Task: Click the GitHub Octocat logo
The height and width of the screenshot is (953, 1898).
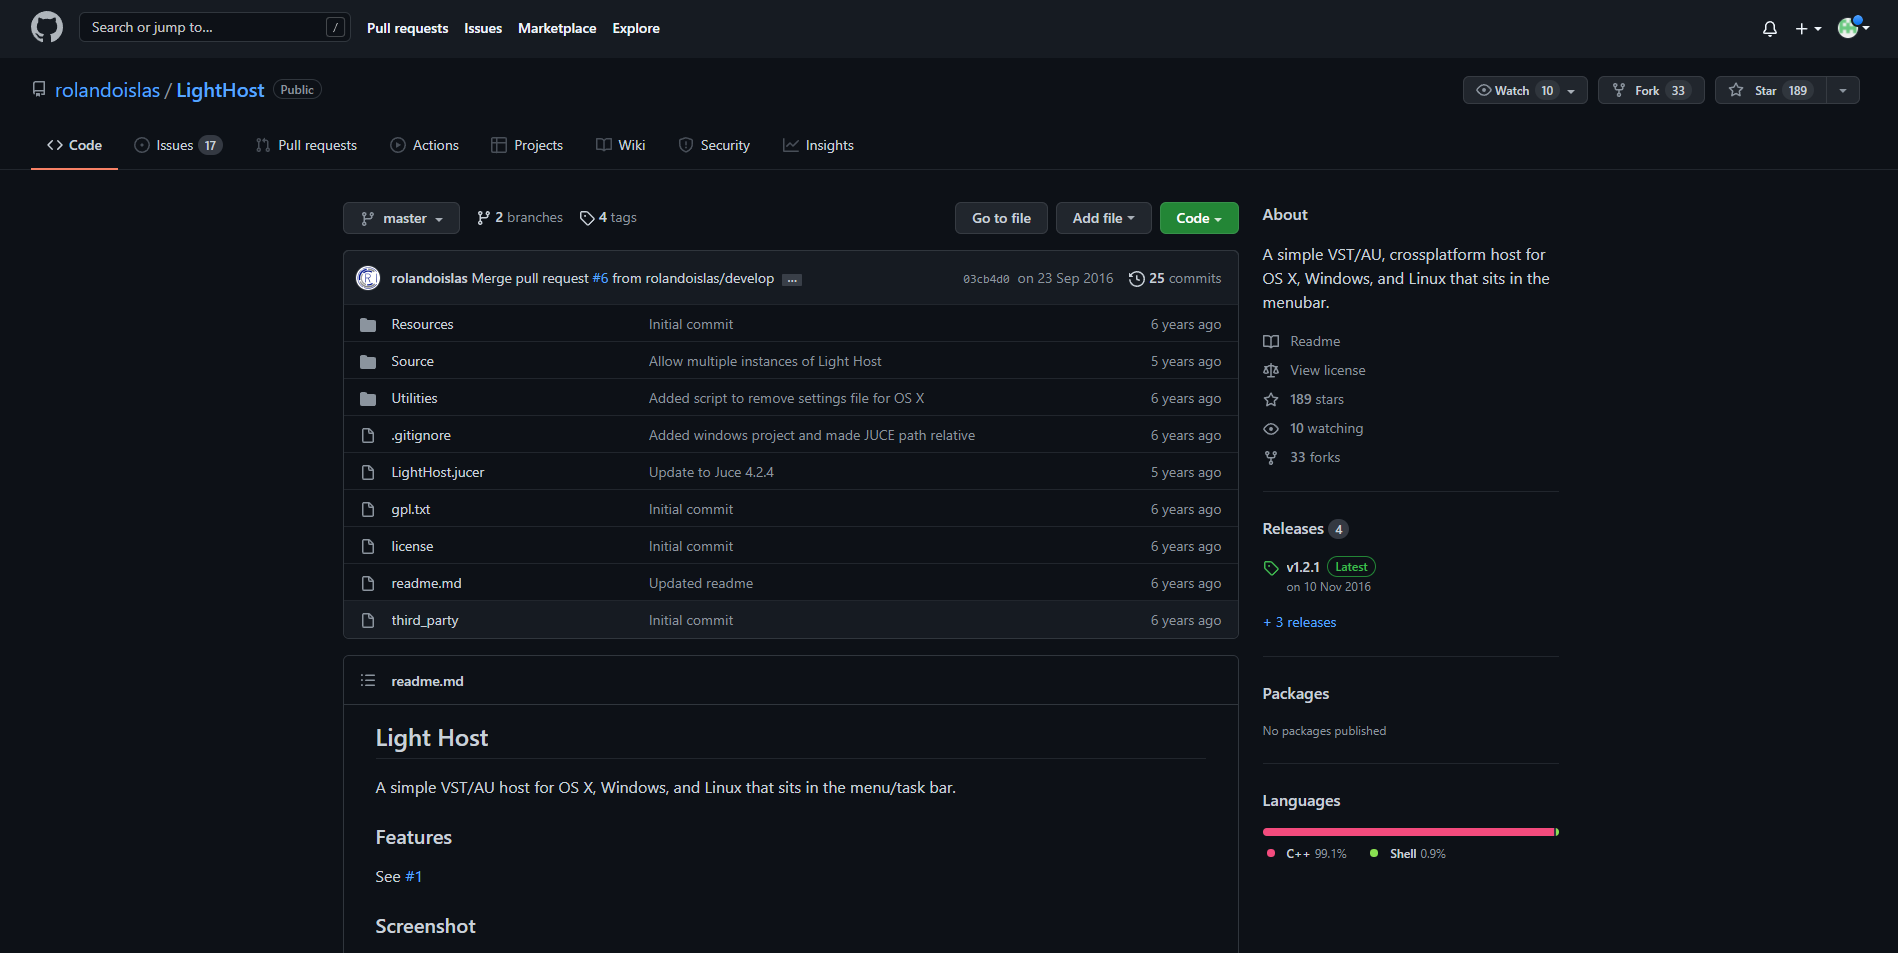Action: tap(47, 27)
